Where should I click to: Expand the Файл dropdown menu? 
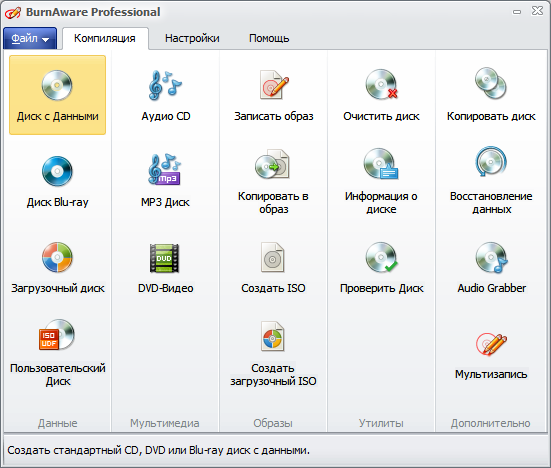(30, 38)
